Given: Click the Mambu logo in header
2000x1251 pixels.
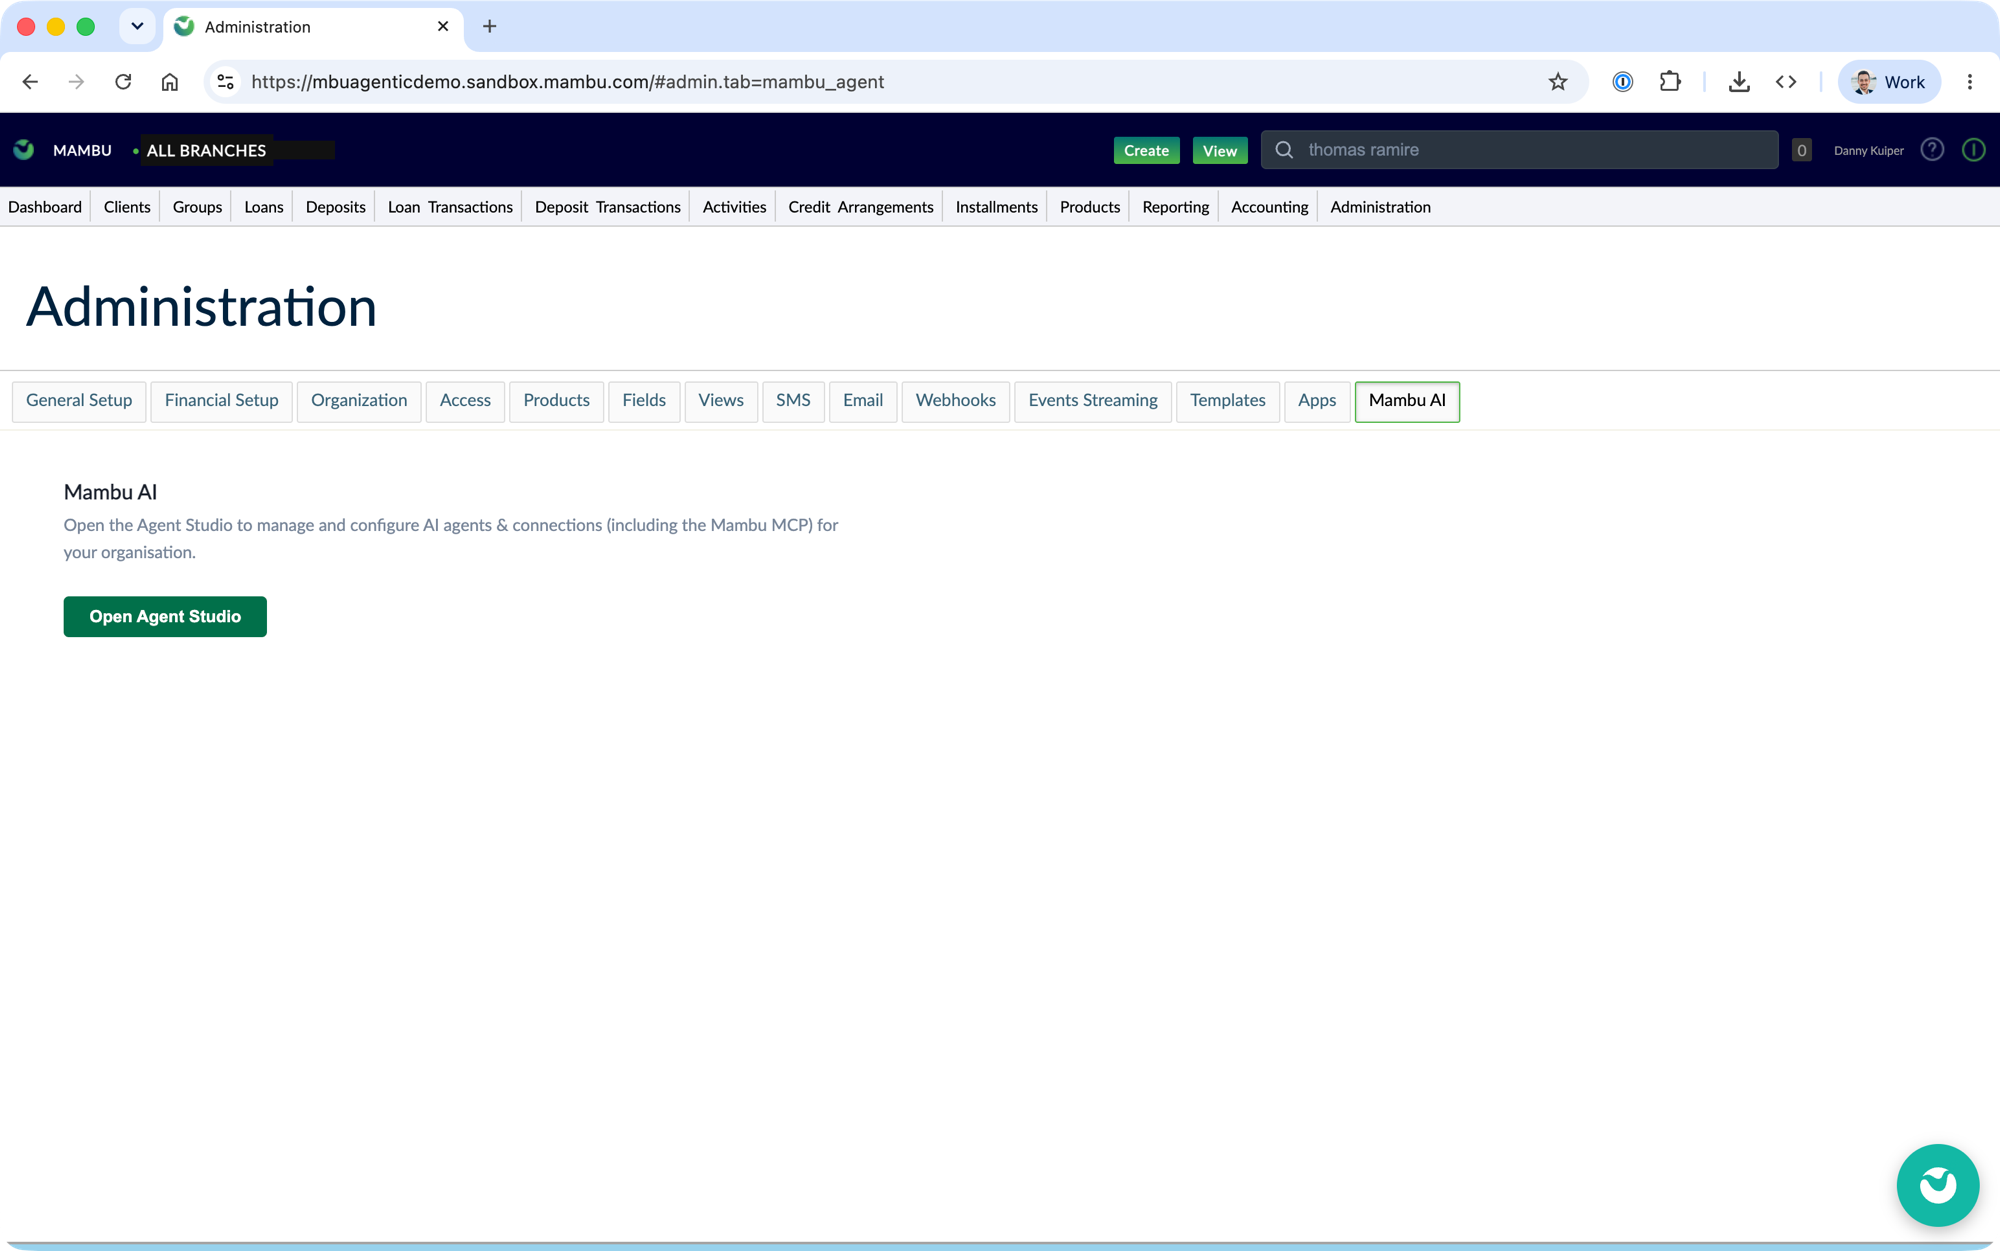Looking at the screenshot, I should [x=24, y=150].
